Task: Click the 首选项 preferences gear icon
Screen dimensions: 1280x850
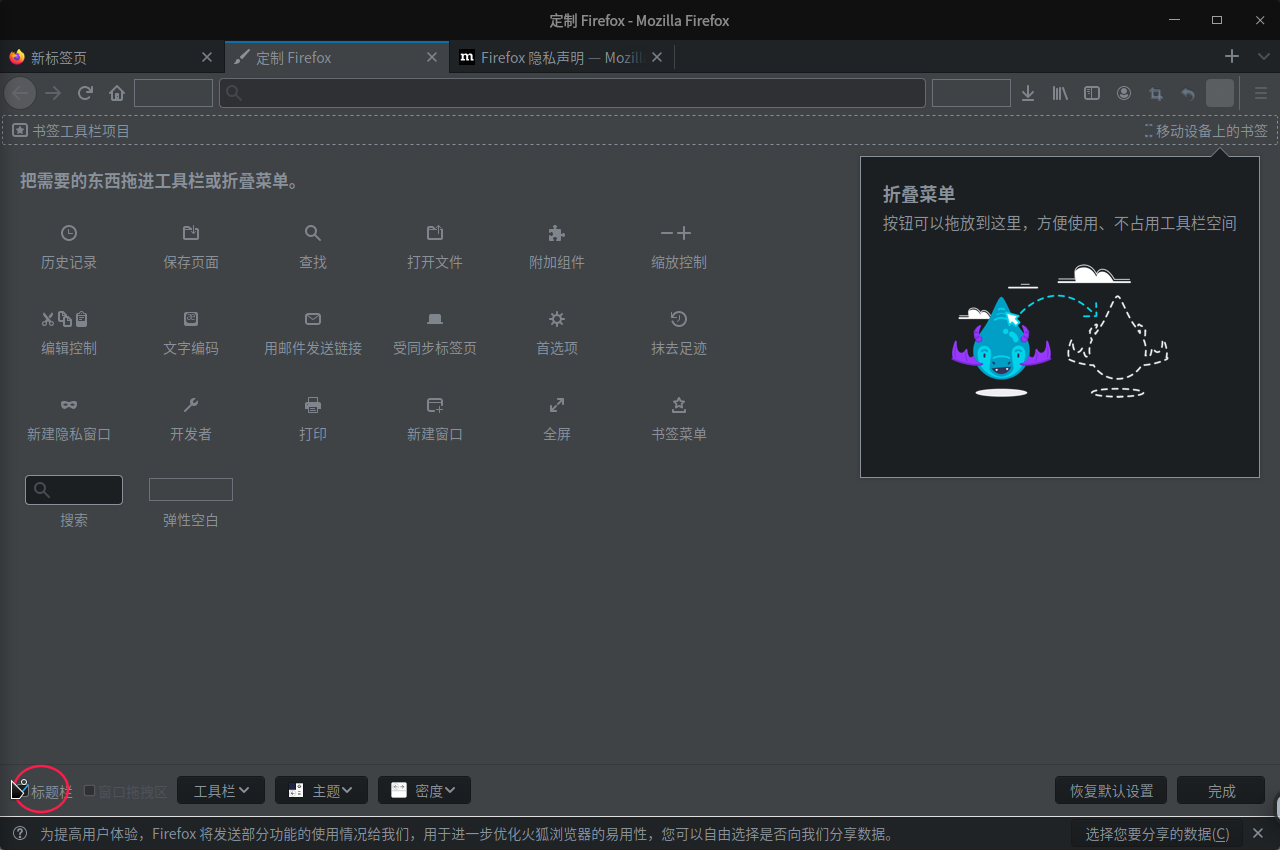Action: coord(557,319)
